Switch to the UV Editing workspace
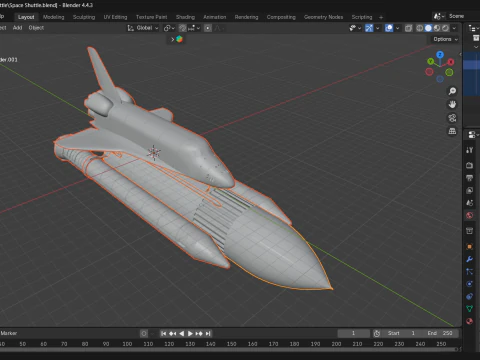The height and width of the screenshot is (360, 480). 115,17
